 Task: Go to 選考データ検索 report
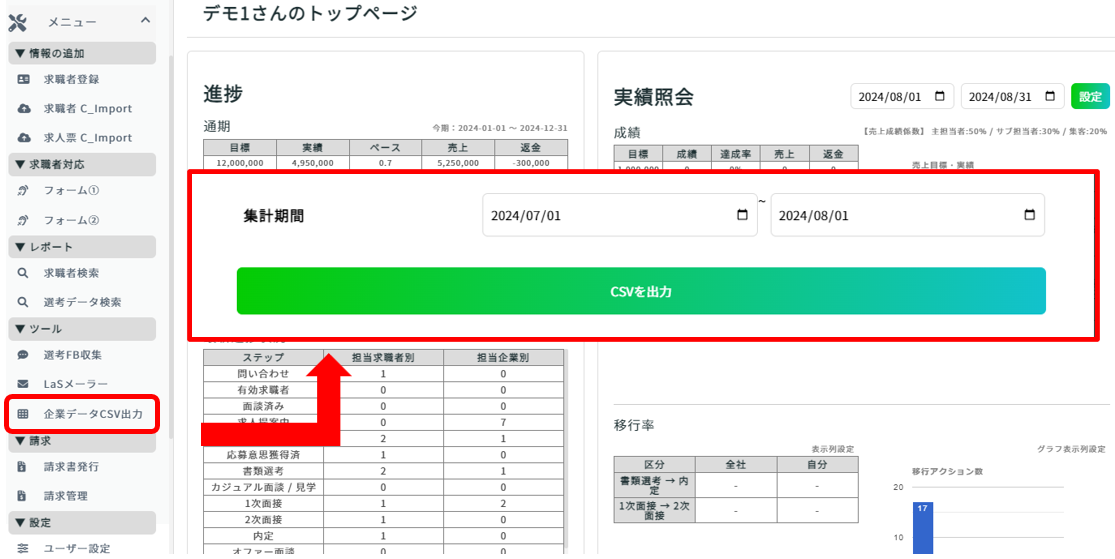pos(82,302)
